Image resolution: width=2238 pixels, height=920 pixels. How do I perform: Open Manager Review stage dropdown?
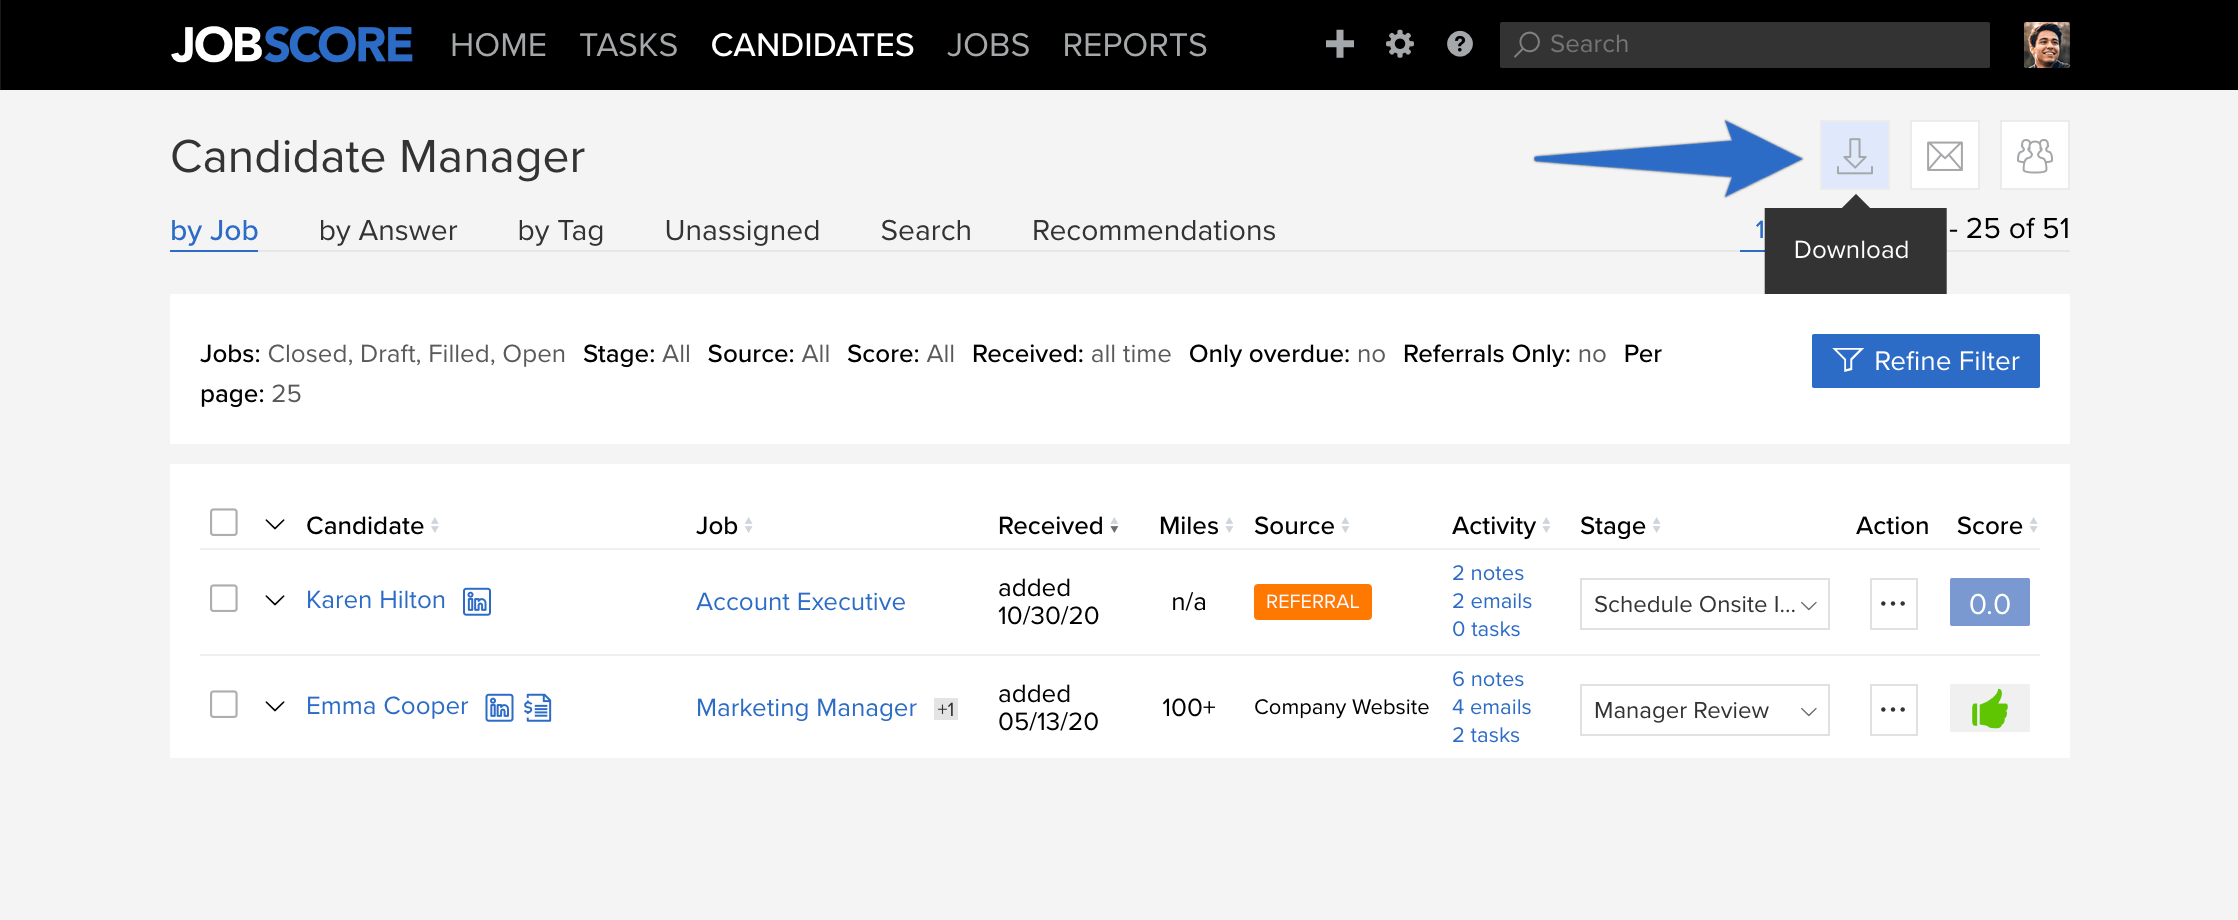[x=1704, y=710]
